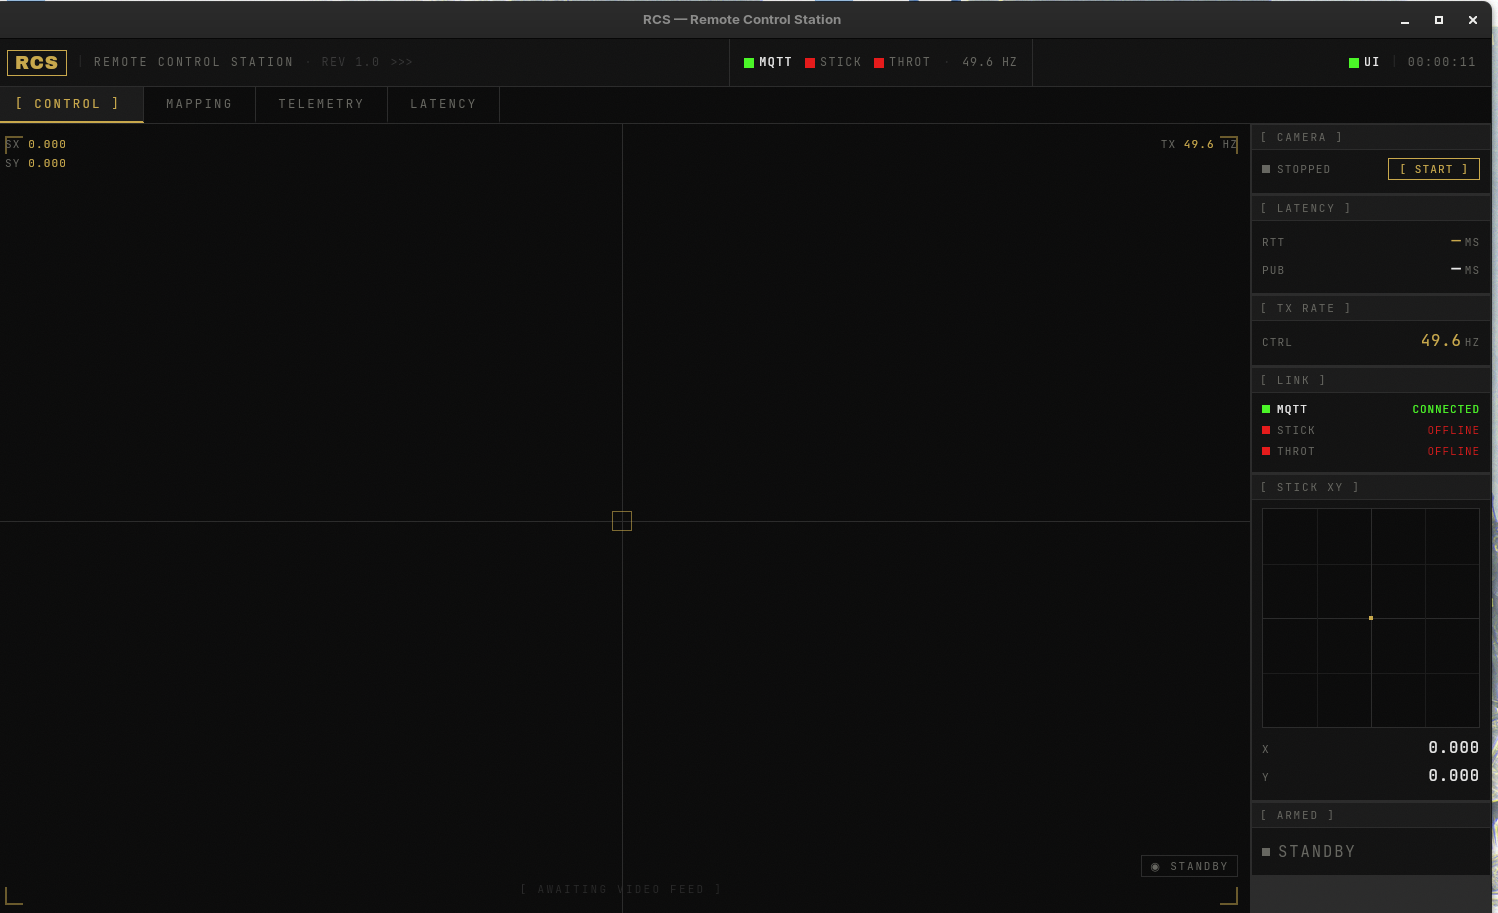Image resolution: width=1498 pixels, height=913 pixels.
Task: Click the STICK red square in LINK panel
Action: click(x=1266, y=430)
